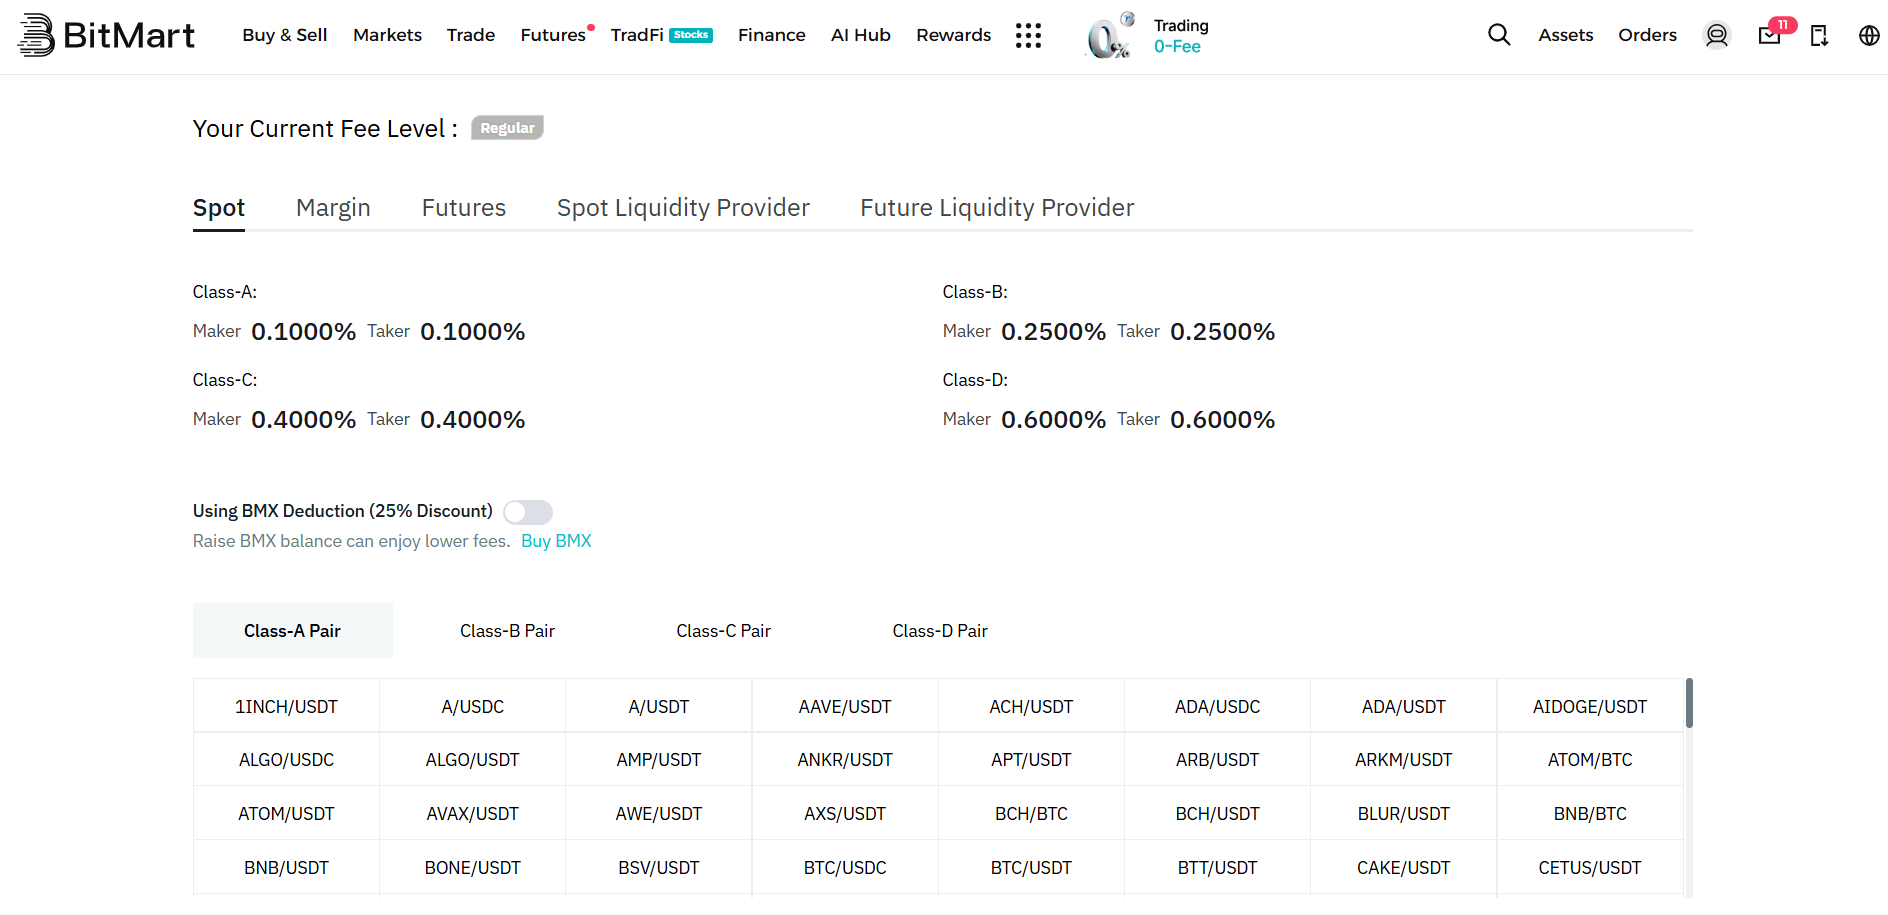Viewport: 1888px width, 915px height.
Task: Switch to the Margin tab
Action: click(x=333, y=208)
